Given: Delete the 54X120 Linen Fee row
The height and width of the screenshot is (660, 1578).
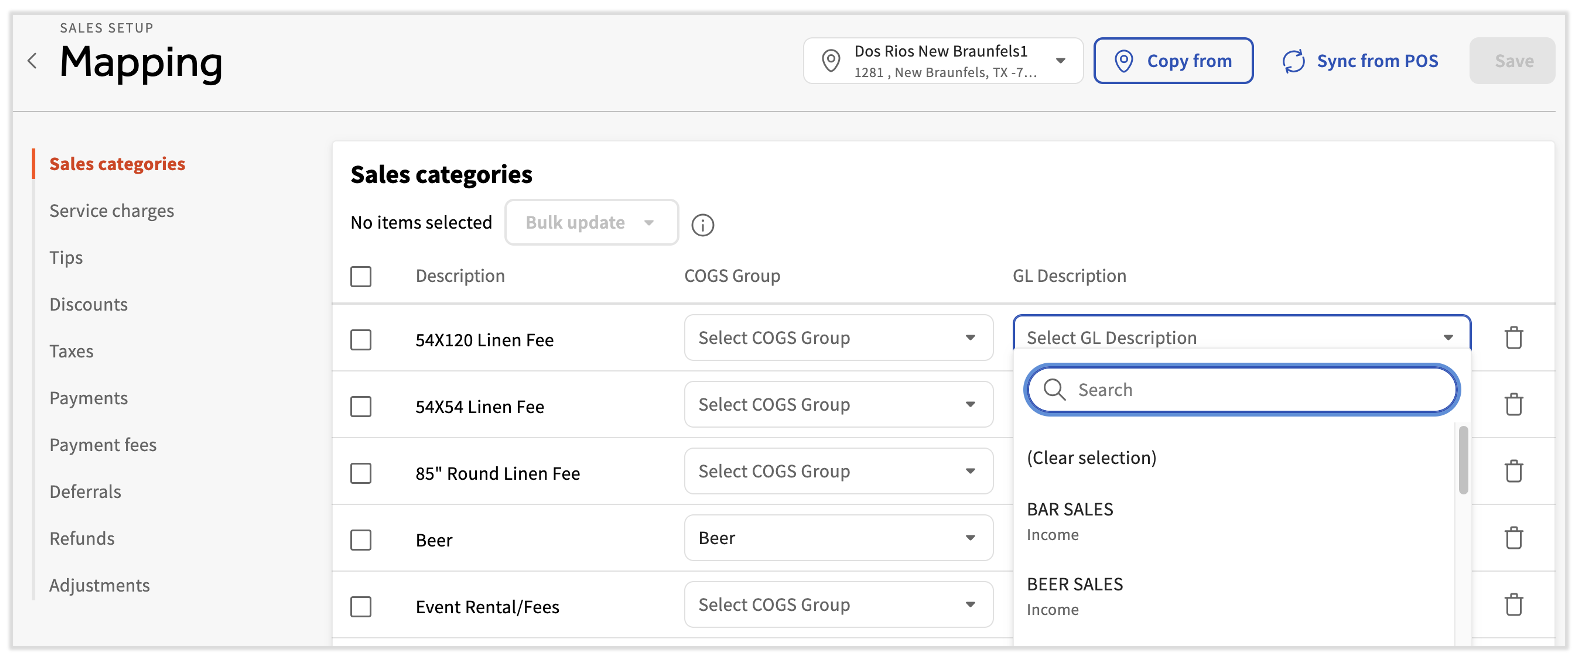Looking at the screenshot, I should point(1513,338).
